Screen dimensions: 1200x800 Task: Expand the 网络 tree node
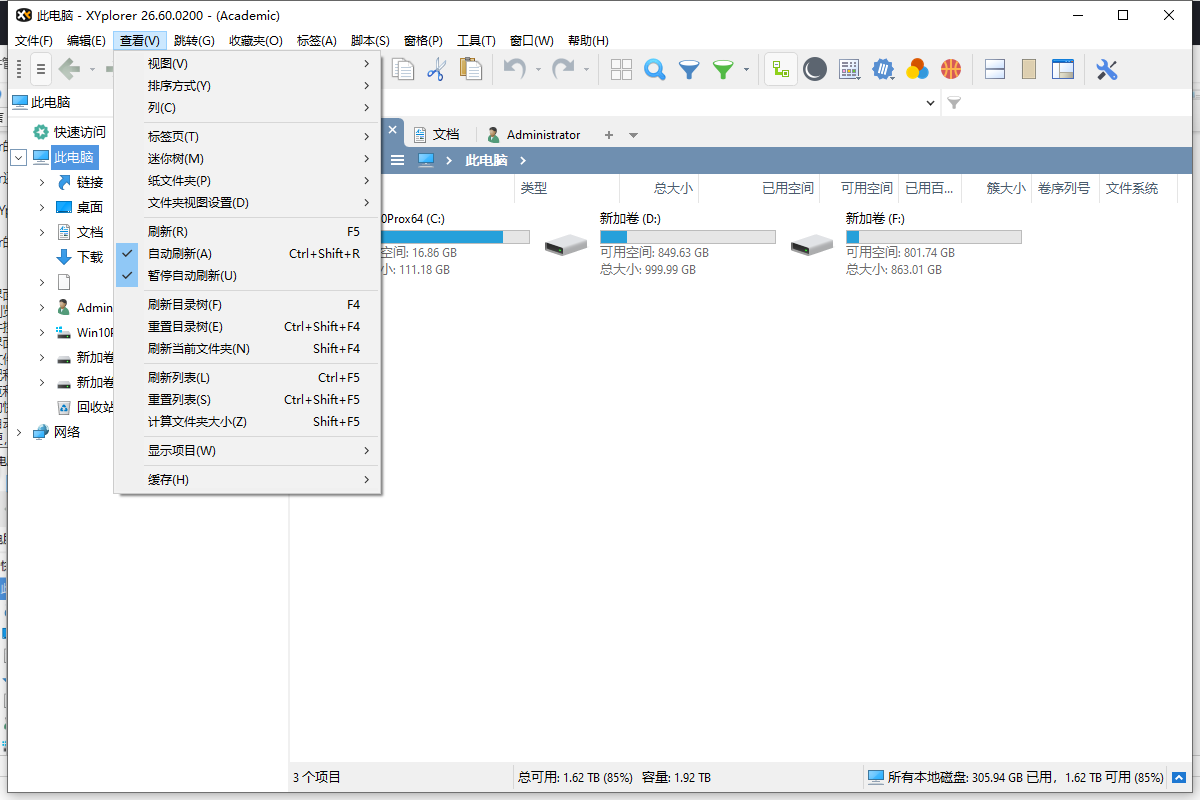(19, 432)
